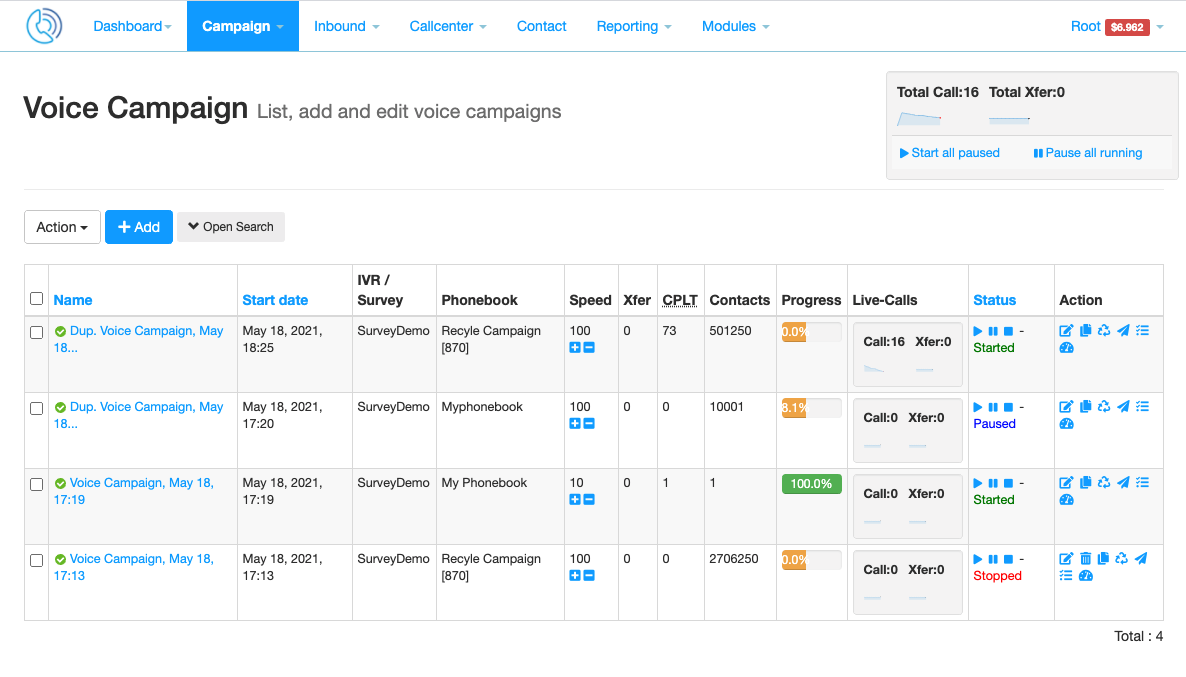Delete the stopped Voice Campaign, May 18, 17:13
The width and height of the screenshot is (1186, 677).
(x=1085, y=558)
